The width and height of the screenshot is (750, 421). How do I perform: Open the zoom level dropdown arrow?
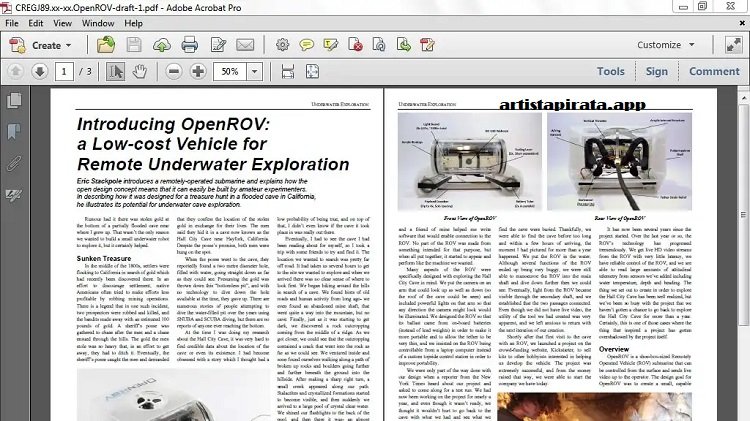(254, 72)
